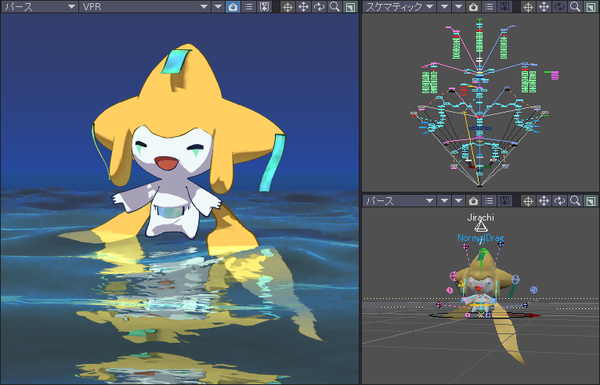Image resolution: width=600 pixels, height=385 pixels.
Task: Toggle camera icon in the schematic viewport header
Action: click(x=473, y=7)
